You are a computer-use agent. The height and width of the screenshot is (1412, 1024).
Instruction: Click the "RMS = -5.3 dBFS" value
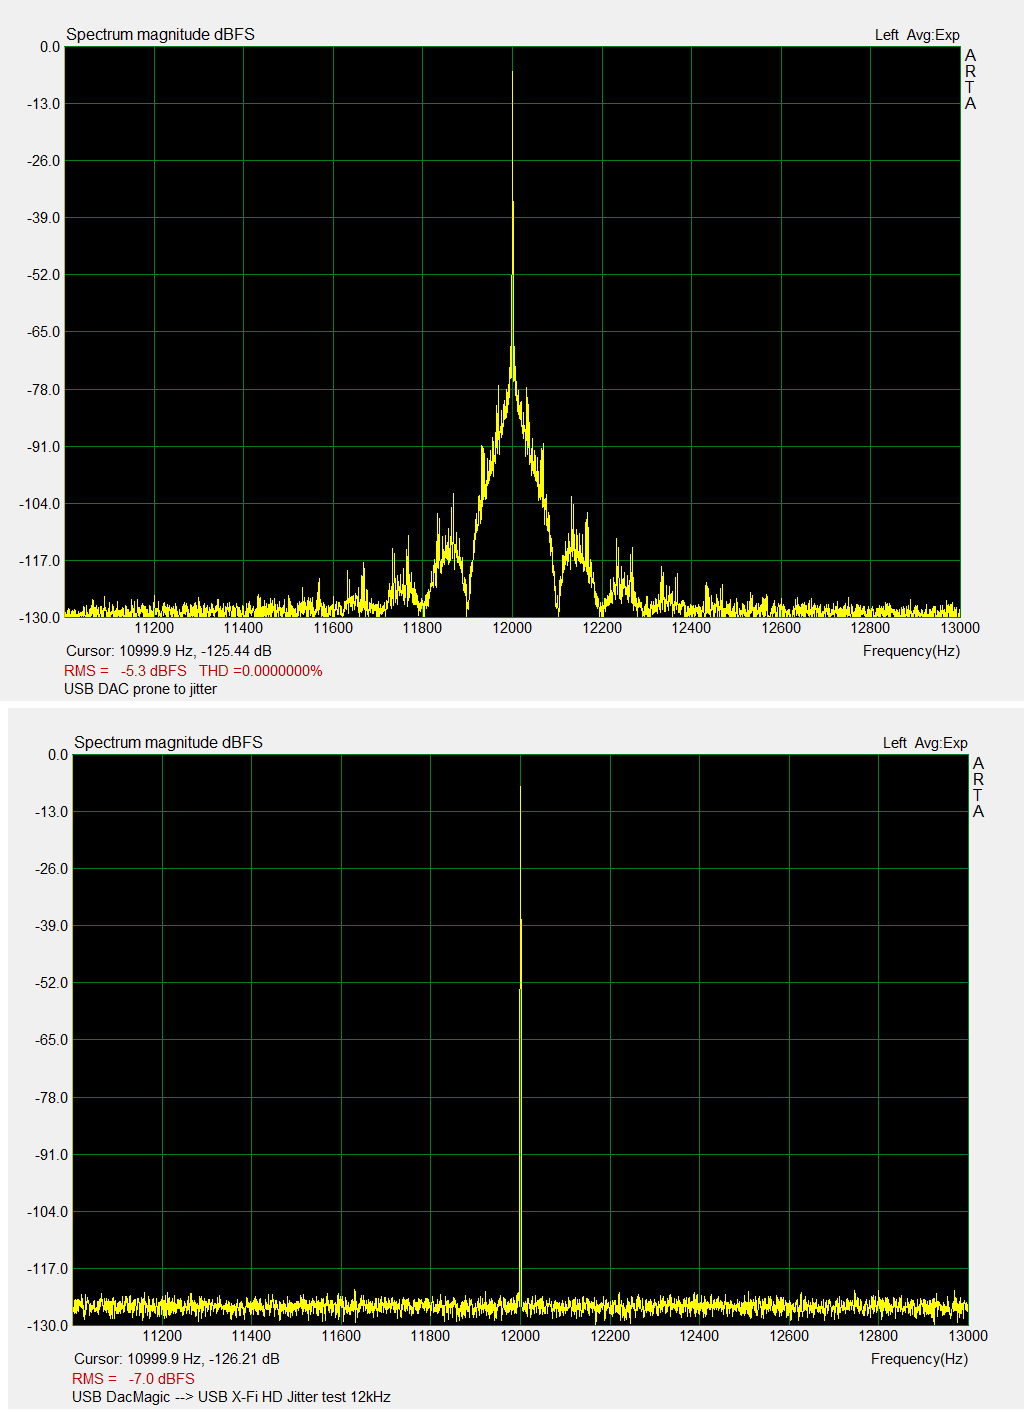pyautogui.click(x=125, y=671)
